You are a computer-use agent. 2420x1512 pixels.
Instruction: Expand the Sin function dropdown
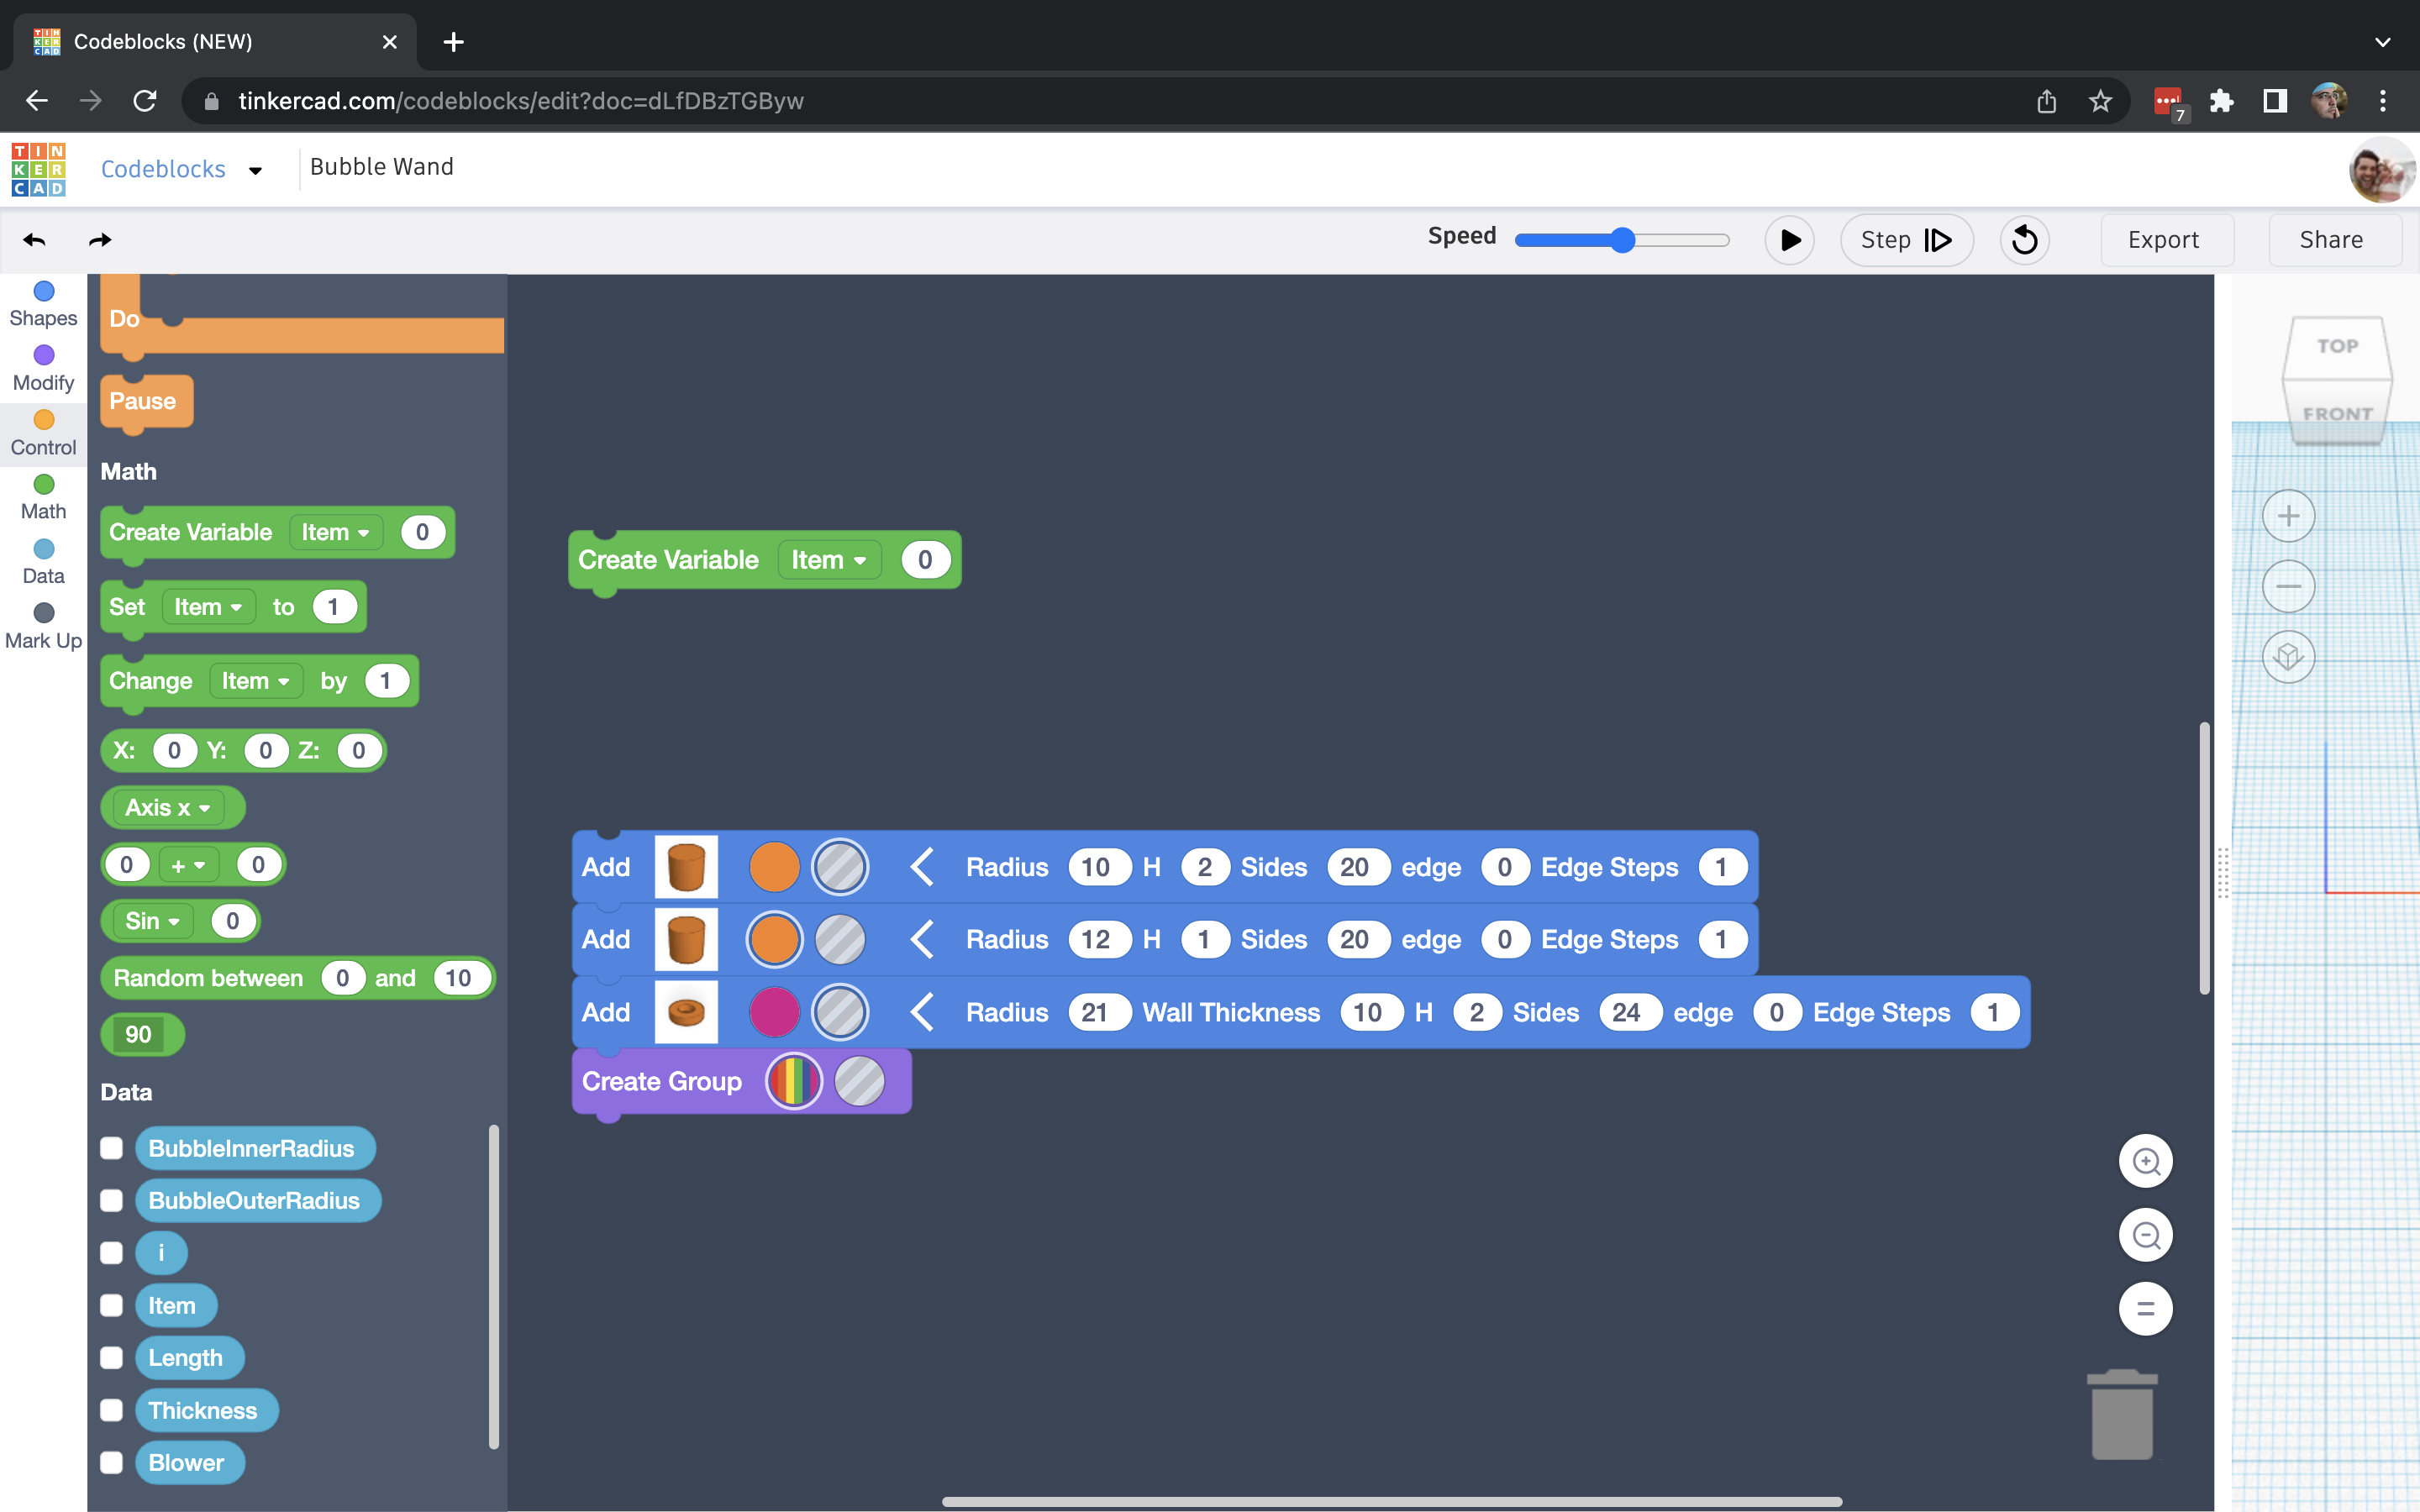(x=153, y=921)
